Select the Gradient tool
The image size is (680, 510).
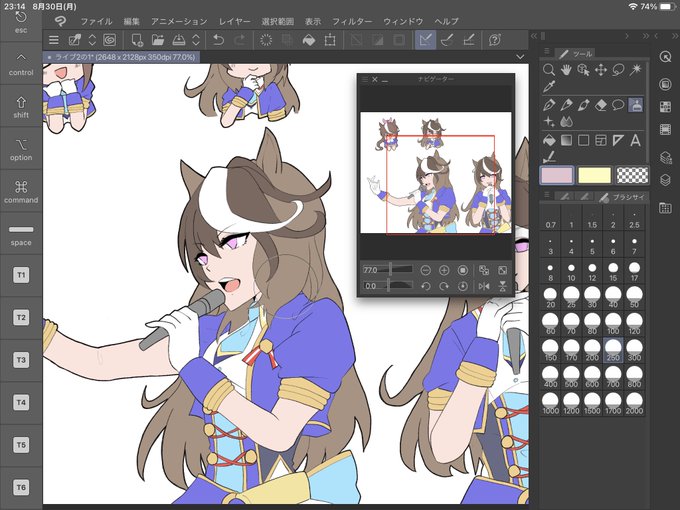[x=566, y=141]
